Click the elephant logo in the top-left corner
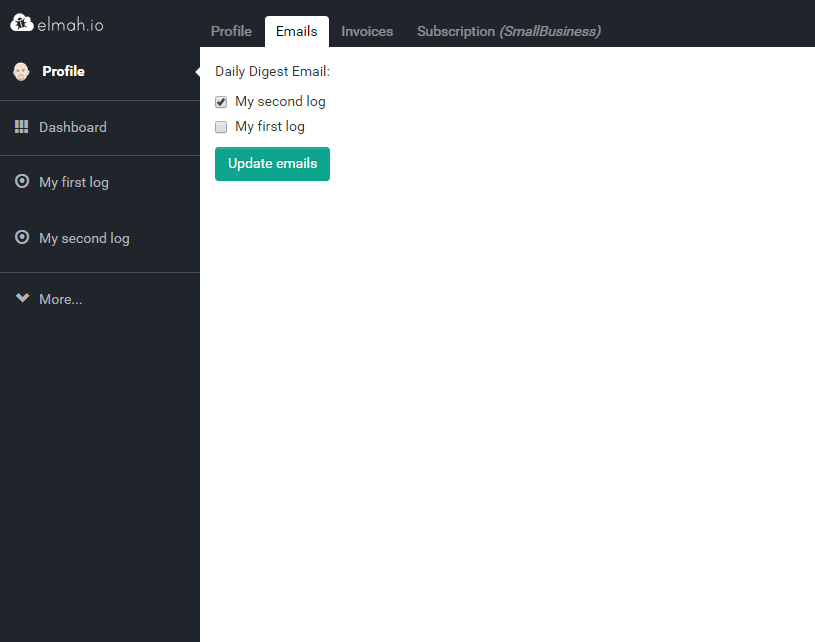 [21, 21]
